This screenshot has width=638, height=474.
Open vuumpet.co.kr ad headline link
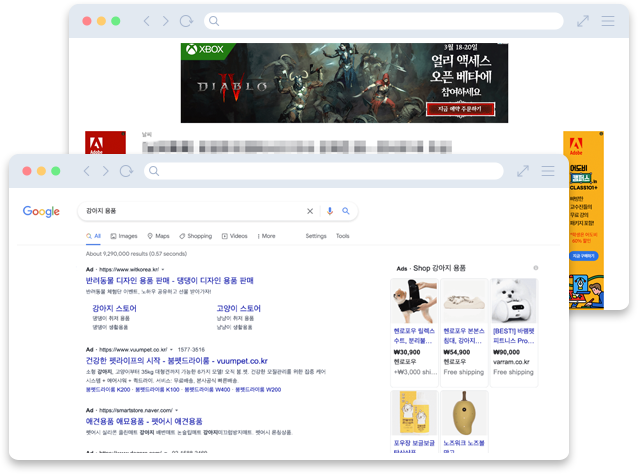(x=177, y=361)
